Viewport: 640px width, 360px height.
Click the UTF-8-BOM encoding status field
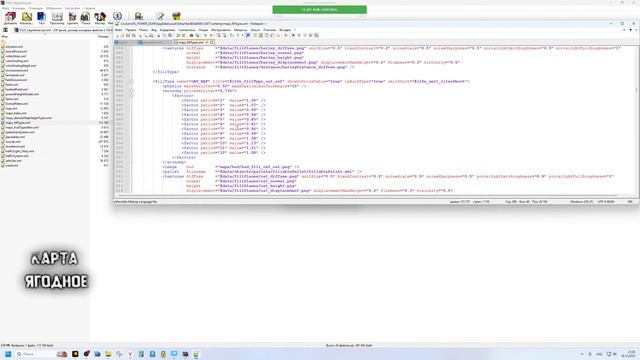[606, 202]
